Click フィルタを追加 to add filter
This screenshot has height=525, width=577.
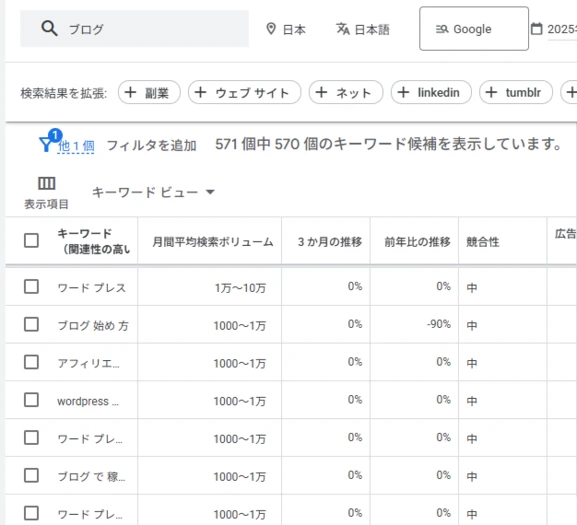pos(151,146)
